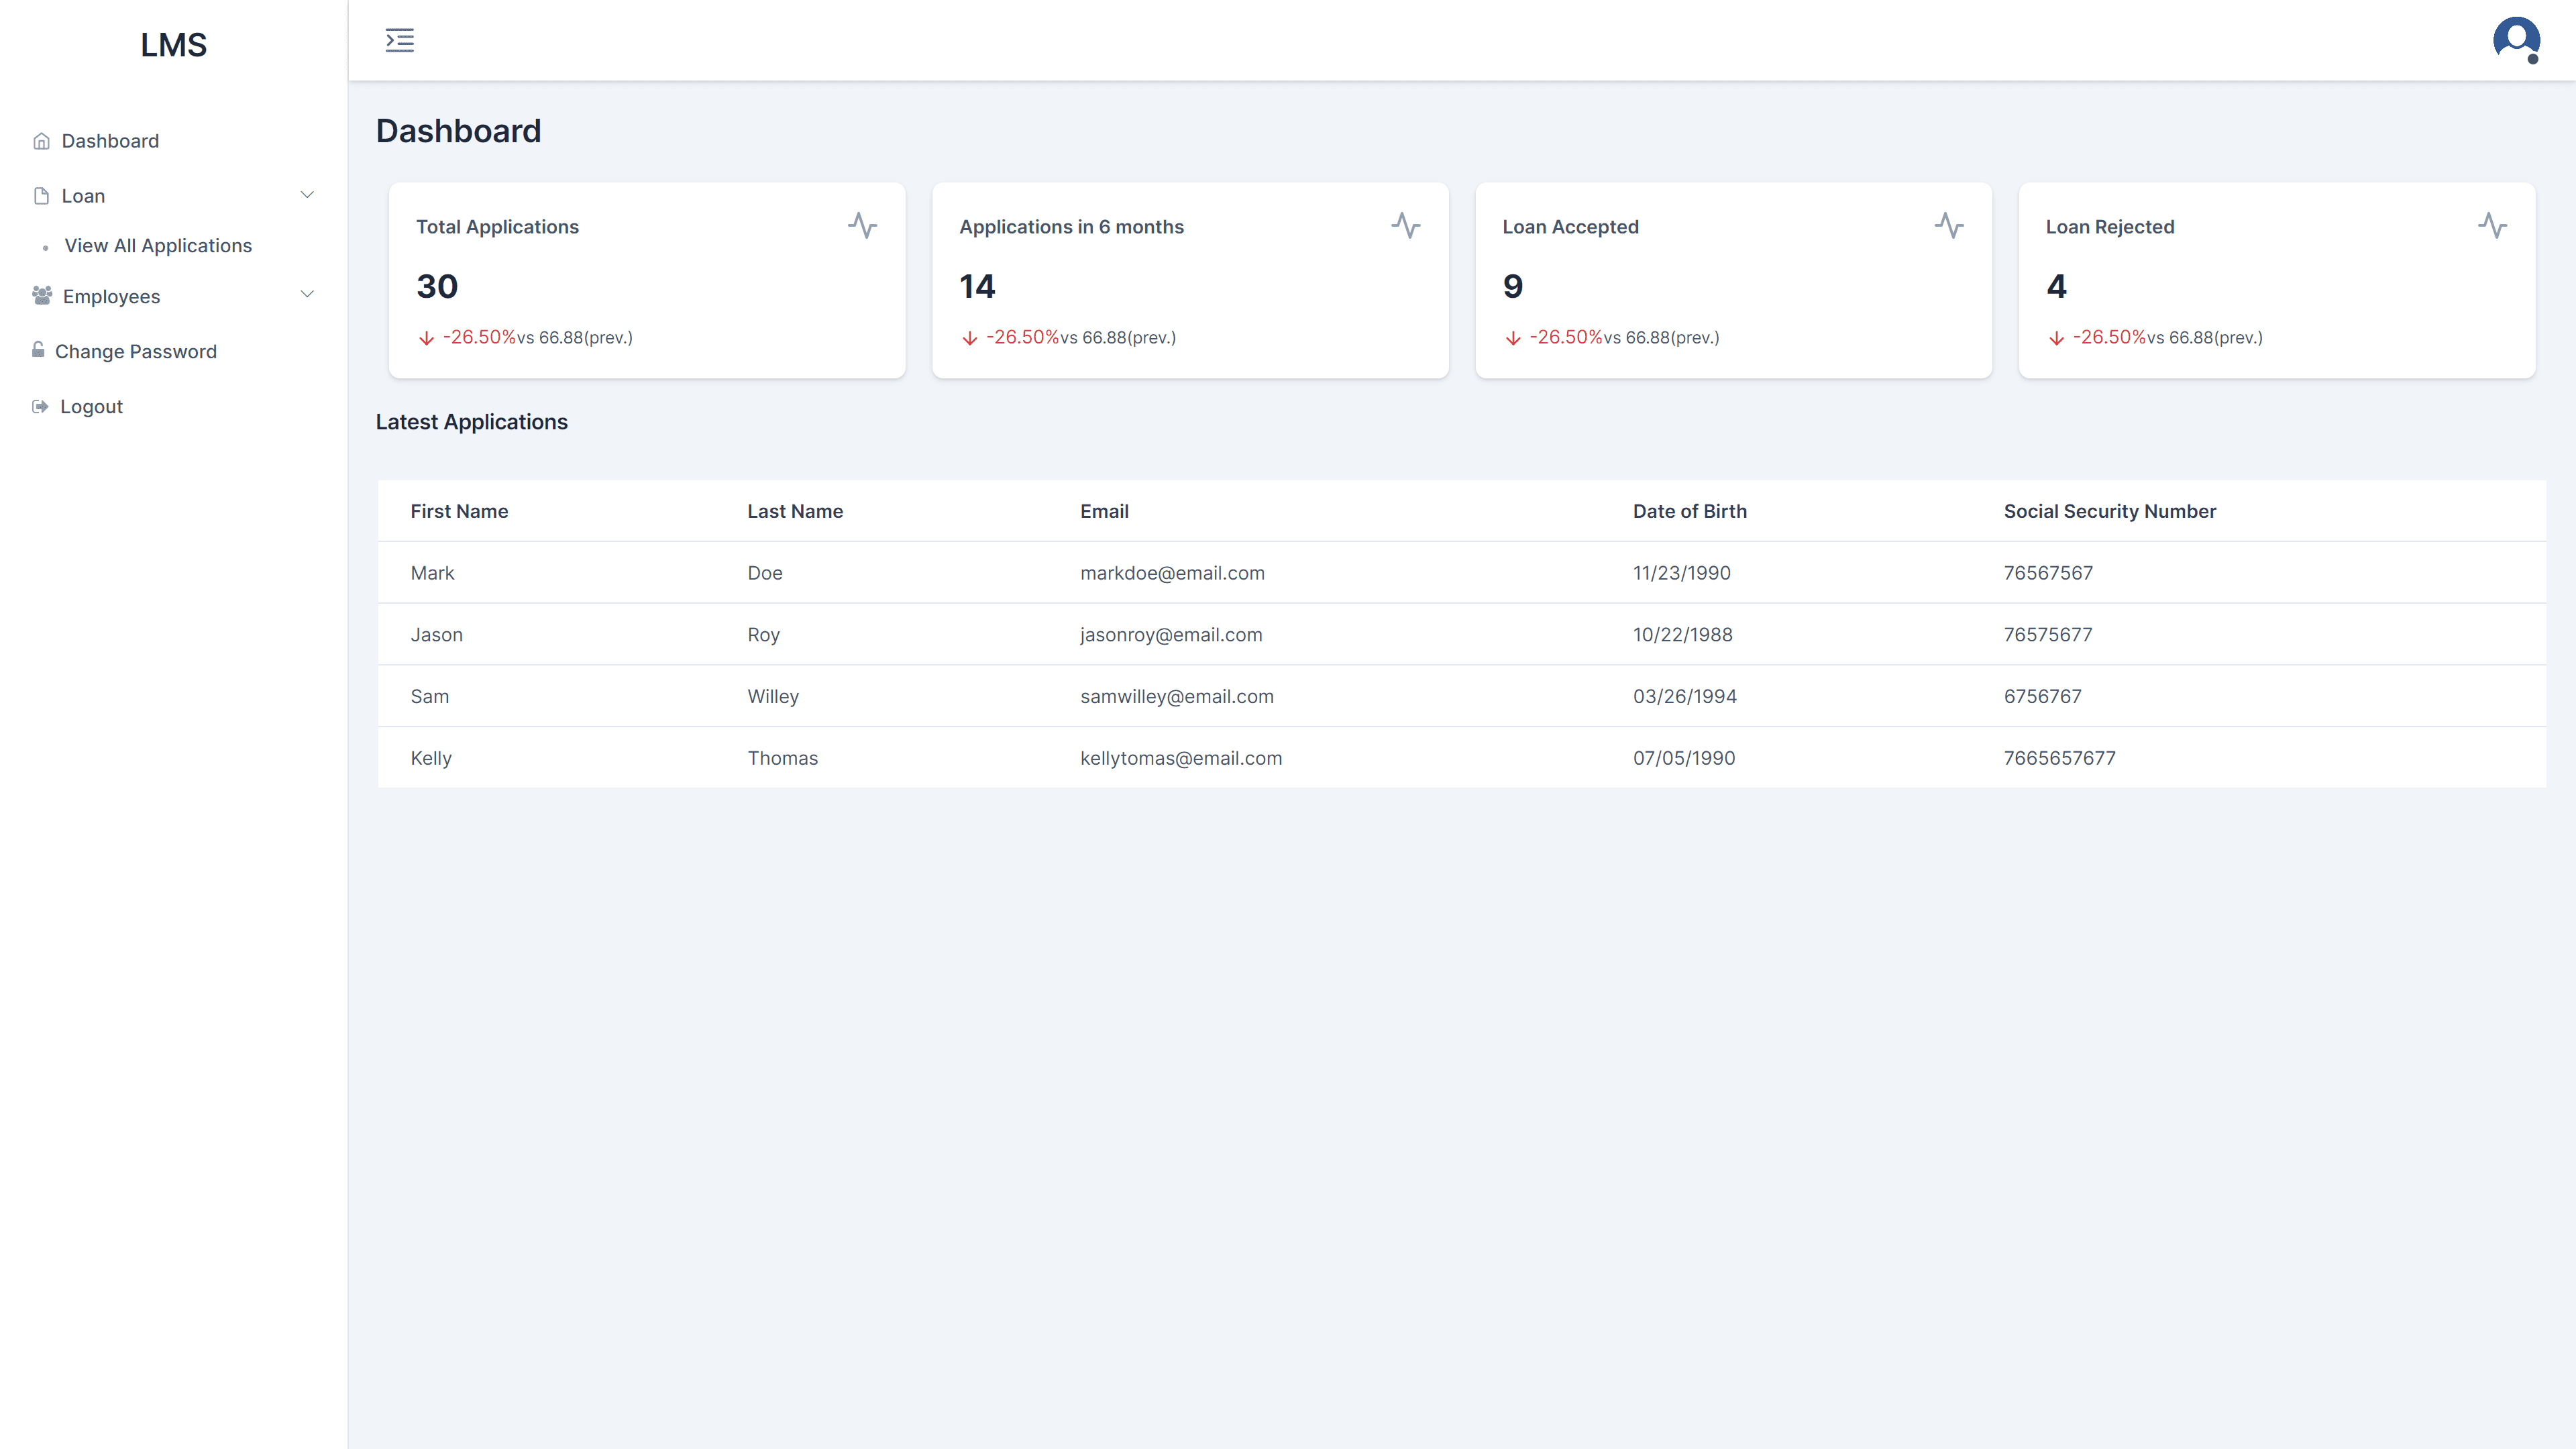Click SSN 76575677
This screenshot has width=2576, height=1449.
pos(2048,635)
